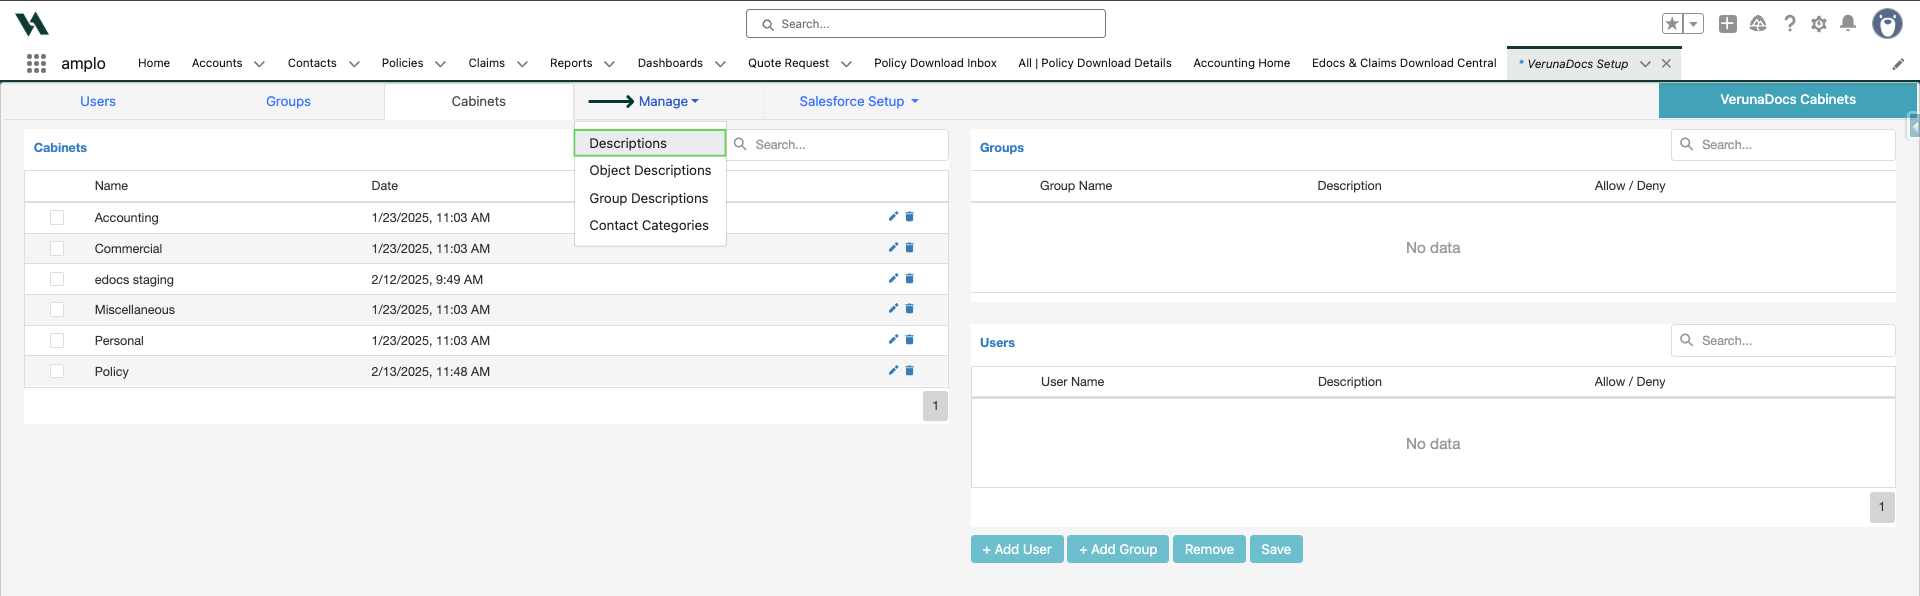
Task: Edit the Policy cabinet pencil icon
Action: [x=893, y=370]
